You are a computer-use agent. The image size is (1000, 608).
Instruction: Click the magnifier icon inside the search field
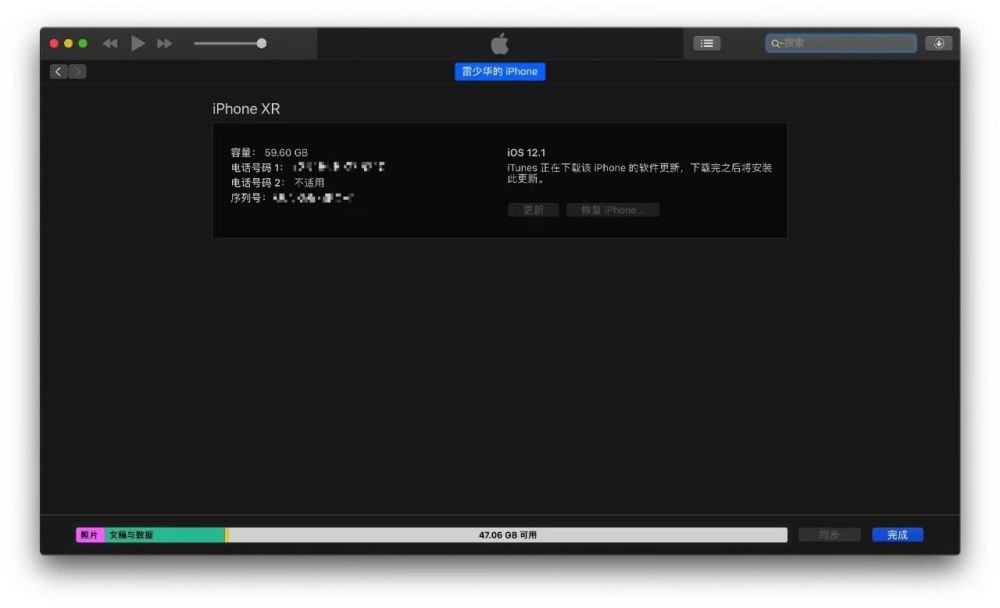(x=774, y=43)
